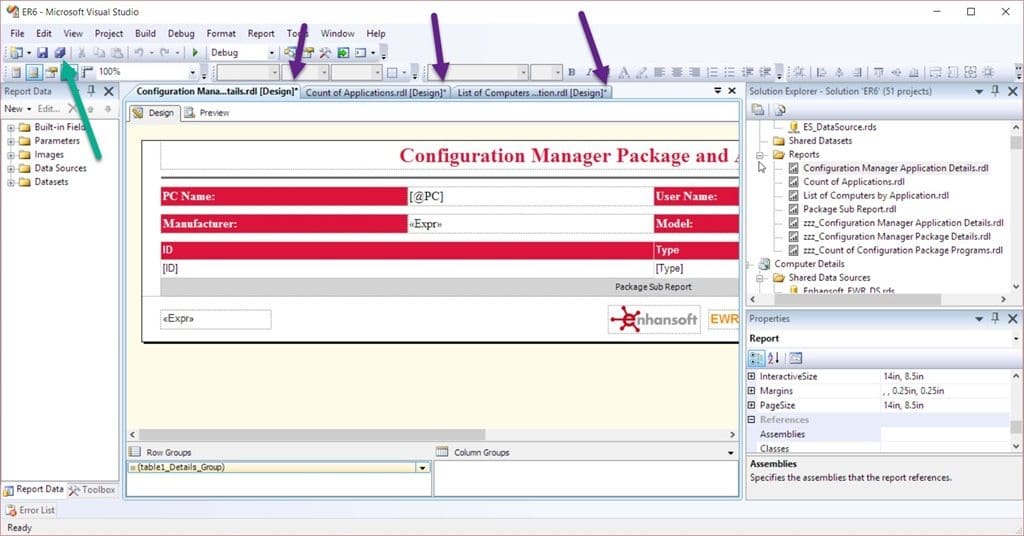Select List of Computers by Application.rdl

(875, 195)
